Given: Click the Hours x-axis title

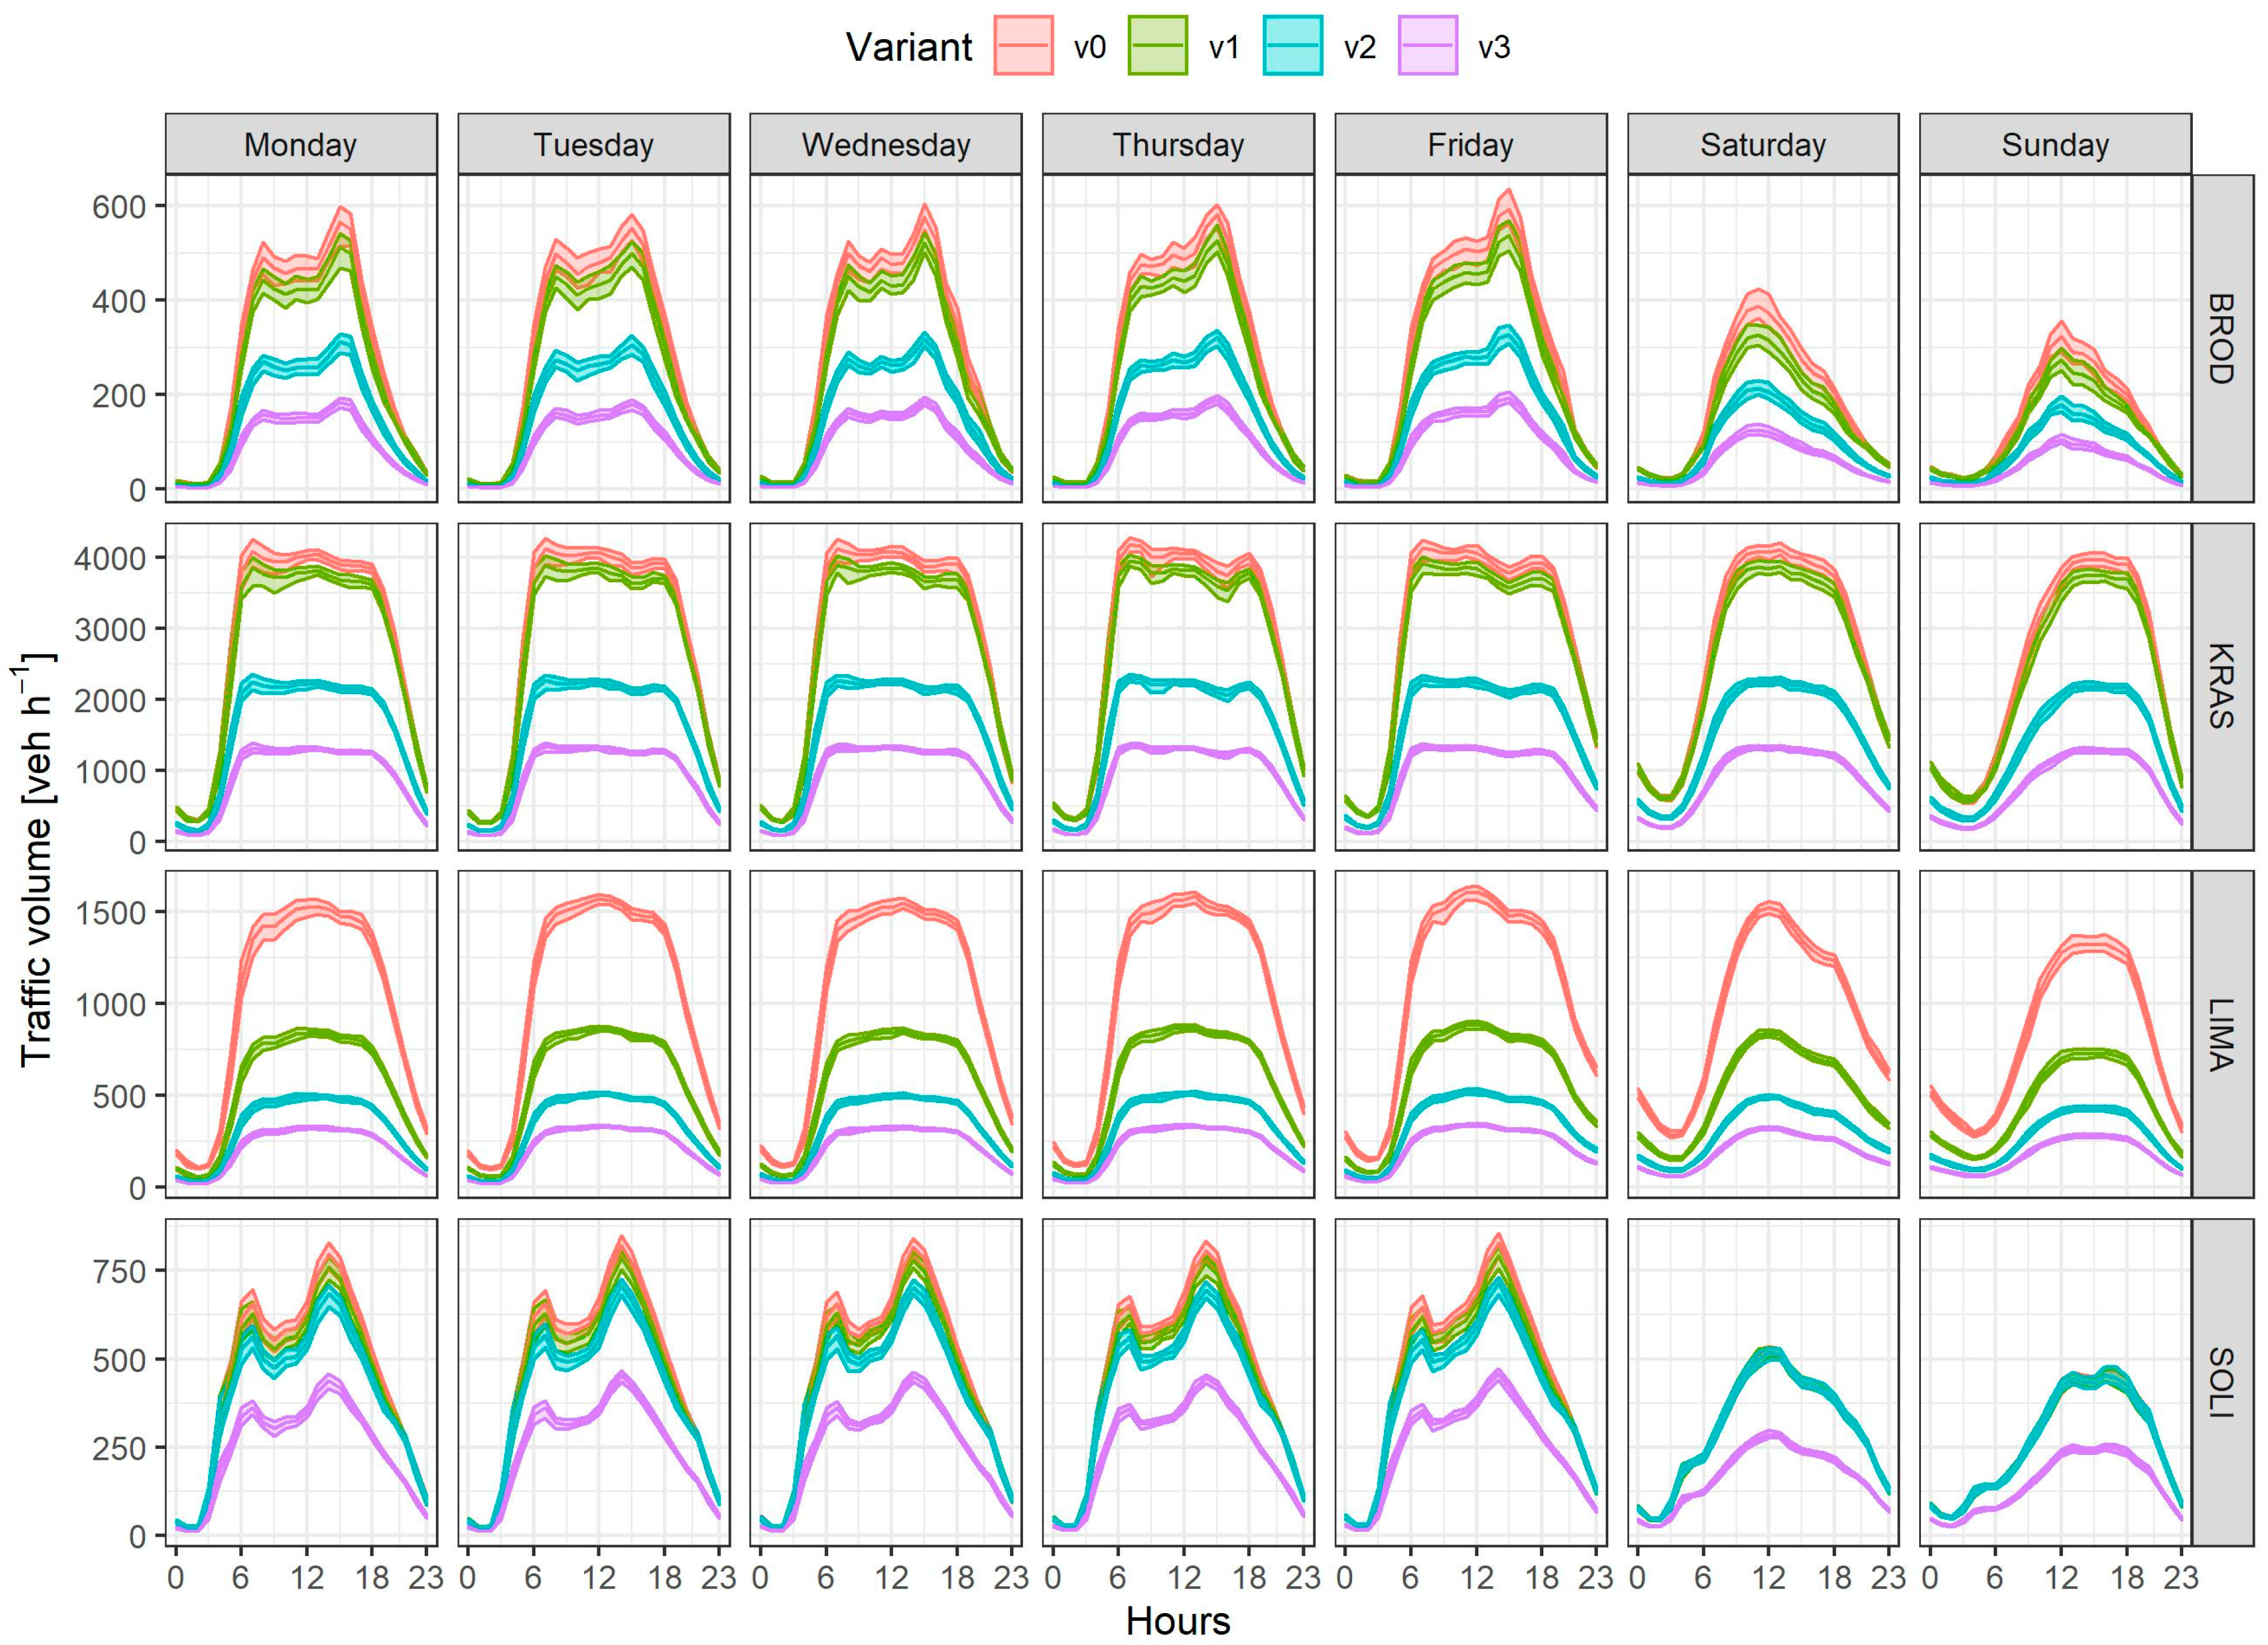Looking at the screenshot, I should tap(1178, 1621).
